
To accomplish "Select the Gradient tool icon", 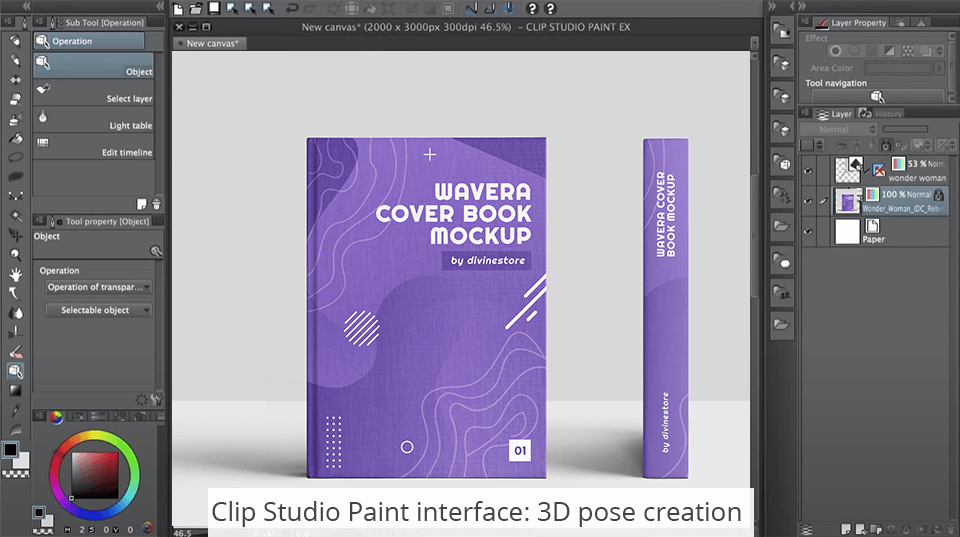I will pos(15,390).
